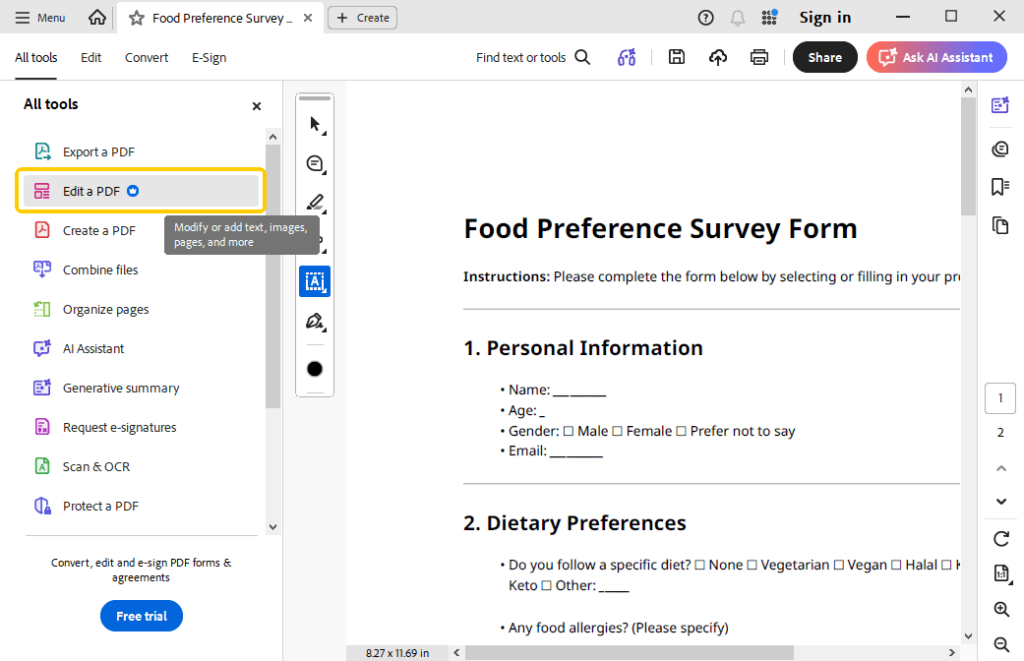Check the Halal diet checkbox
Screen dimensions: 1024x661
pyautogui.click(x=896, y=565)
